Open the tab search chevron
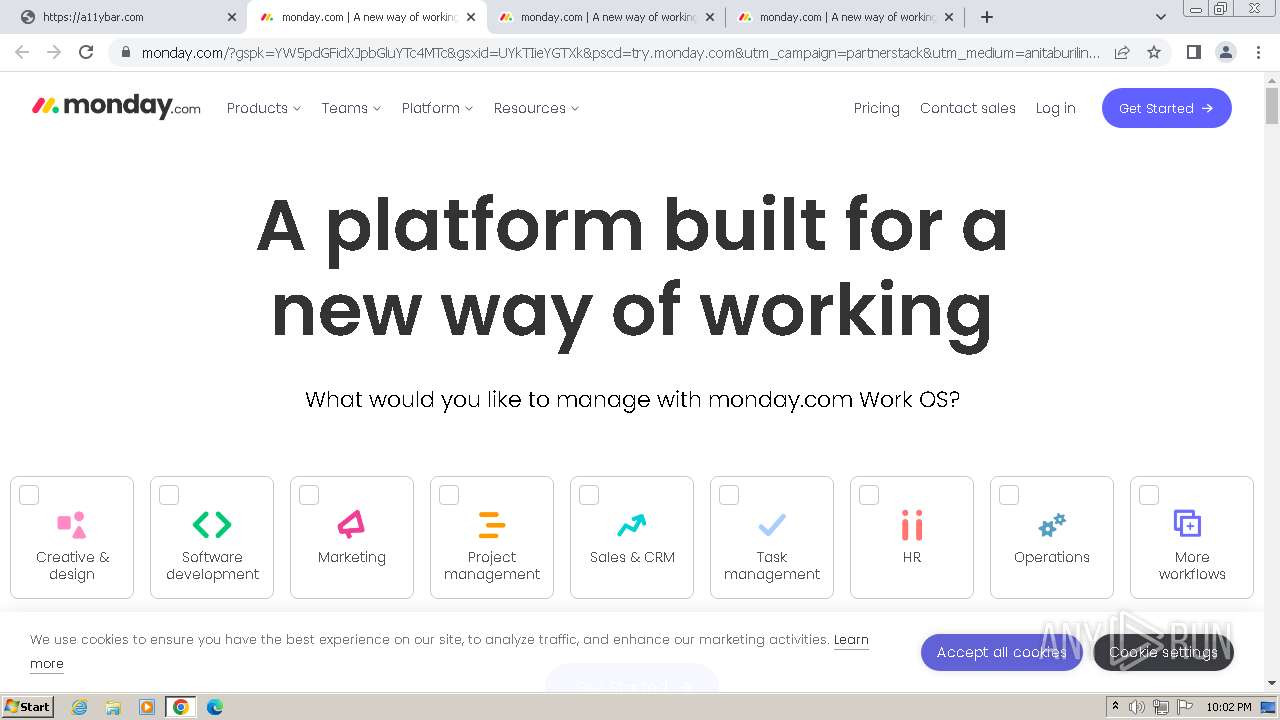This screenshot has width=1280, height=720. [x=1160, y=17]
